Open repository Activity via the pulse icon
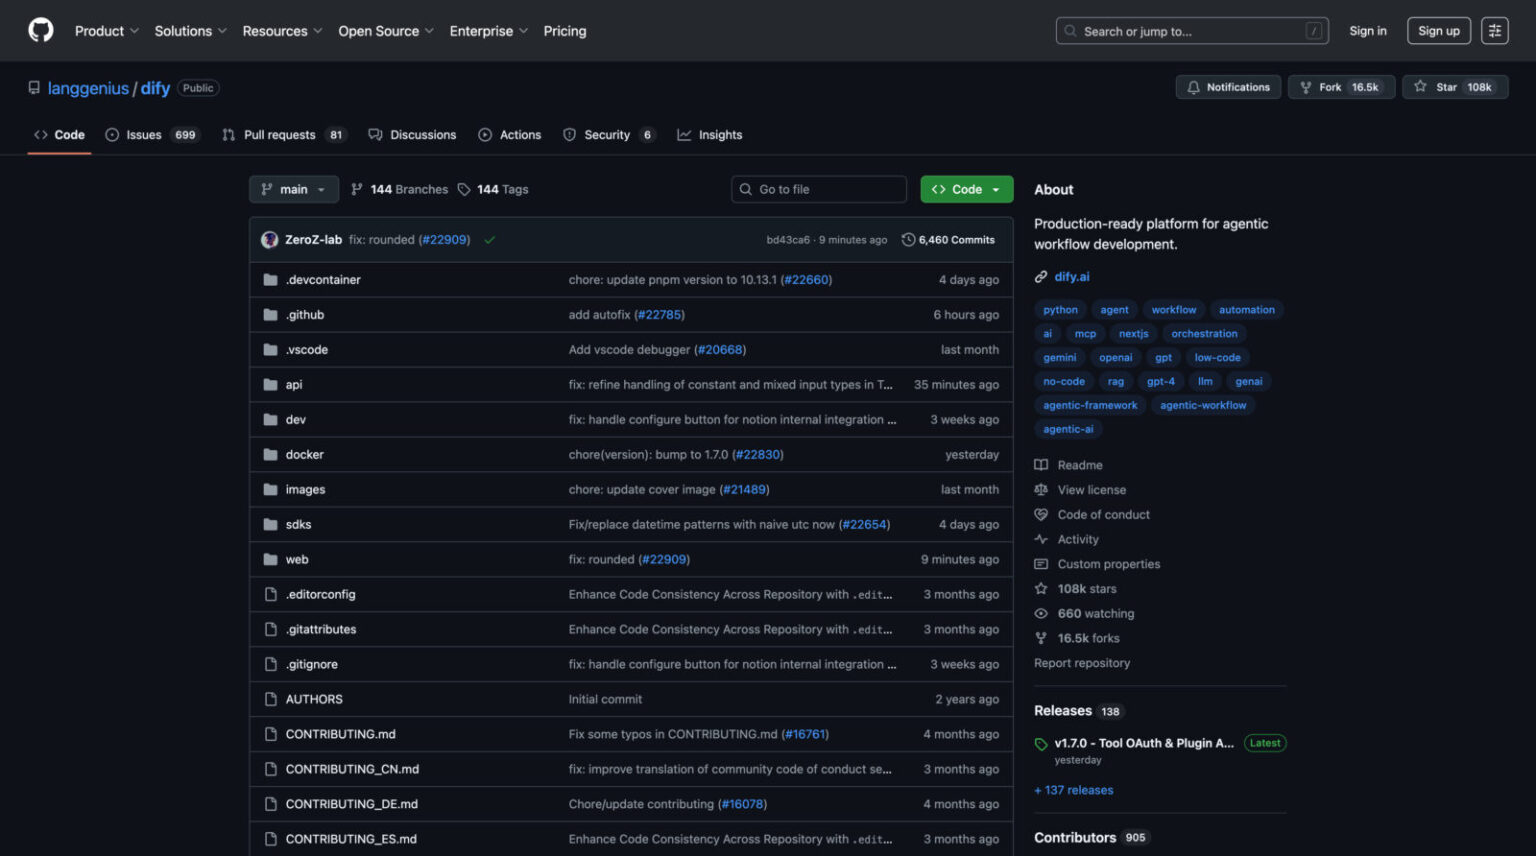 1041,538
